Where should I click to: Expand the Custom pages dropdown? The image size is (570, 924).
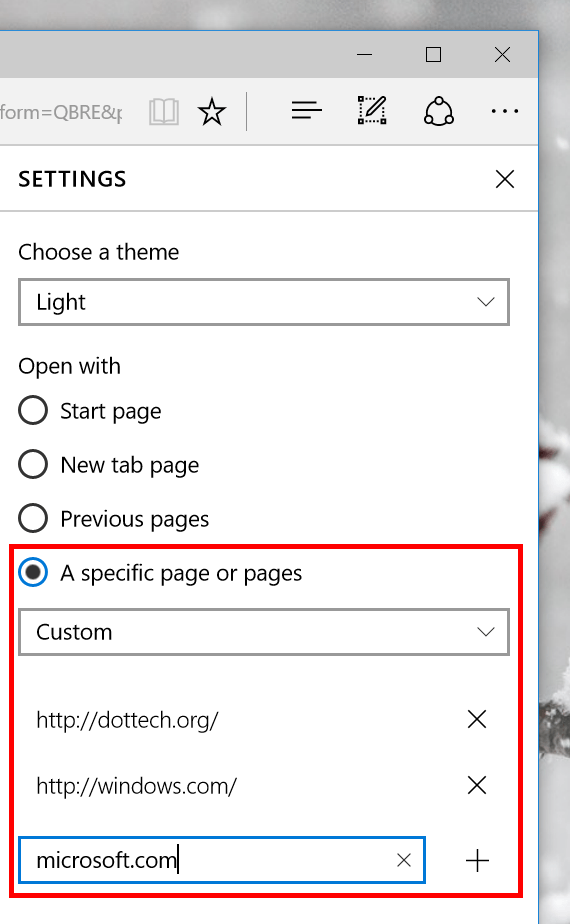(x=263, y=632)
